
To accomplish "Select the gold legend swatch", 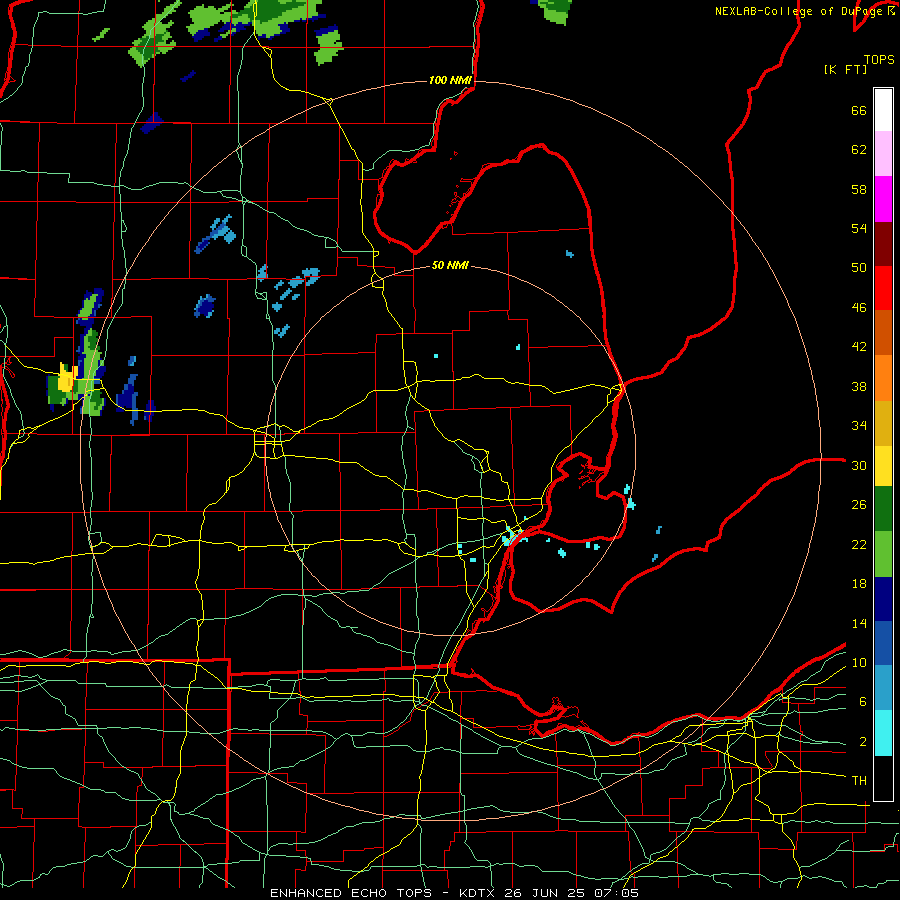I will 883,423.
